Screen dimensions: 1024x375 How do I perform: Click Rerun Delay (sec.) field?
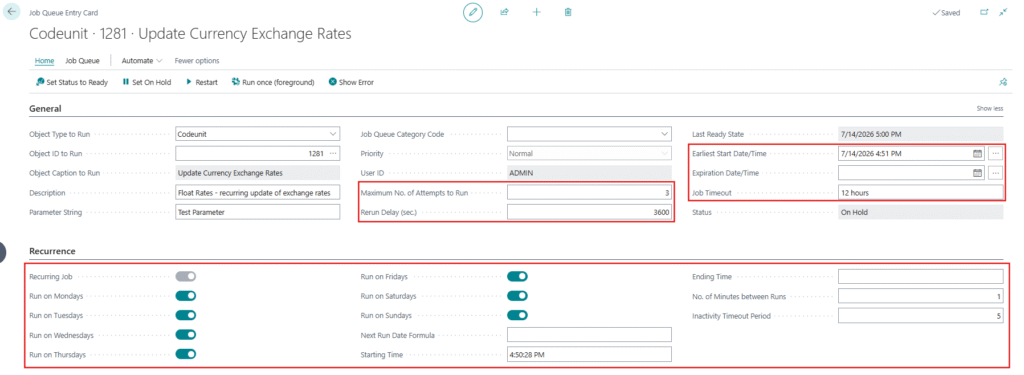(589, 212)
